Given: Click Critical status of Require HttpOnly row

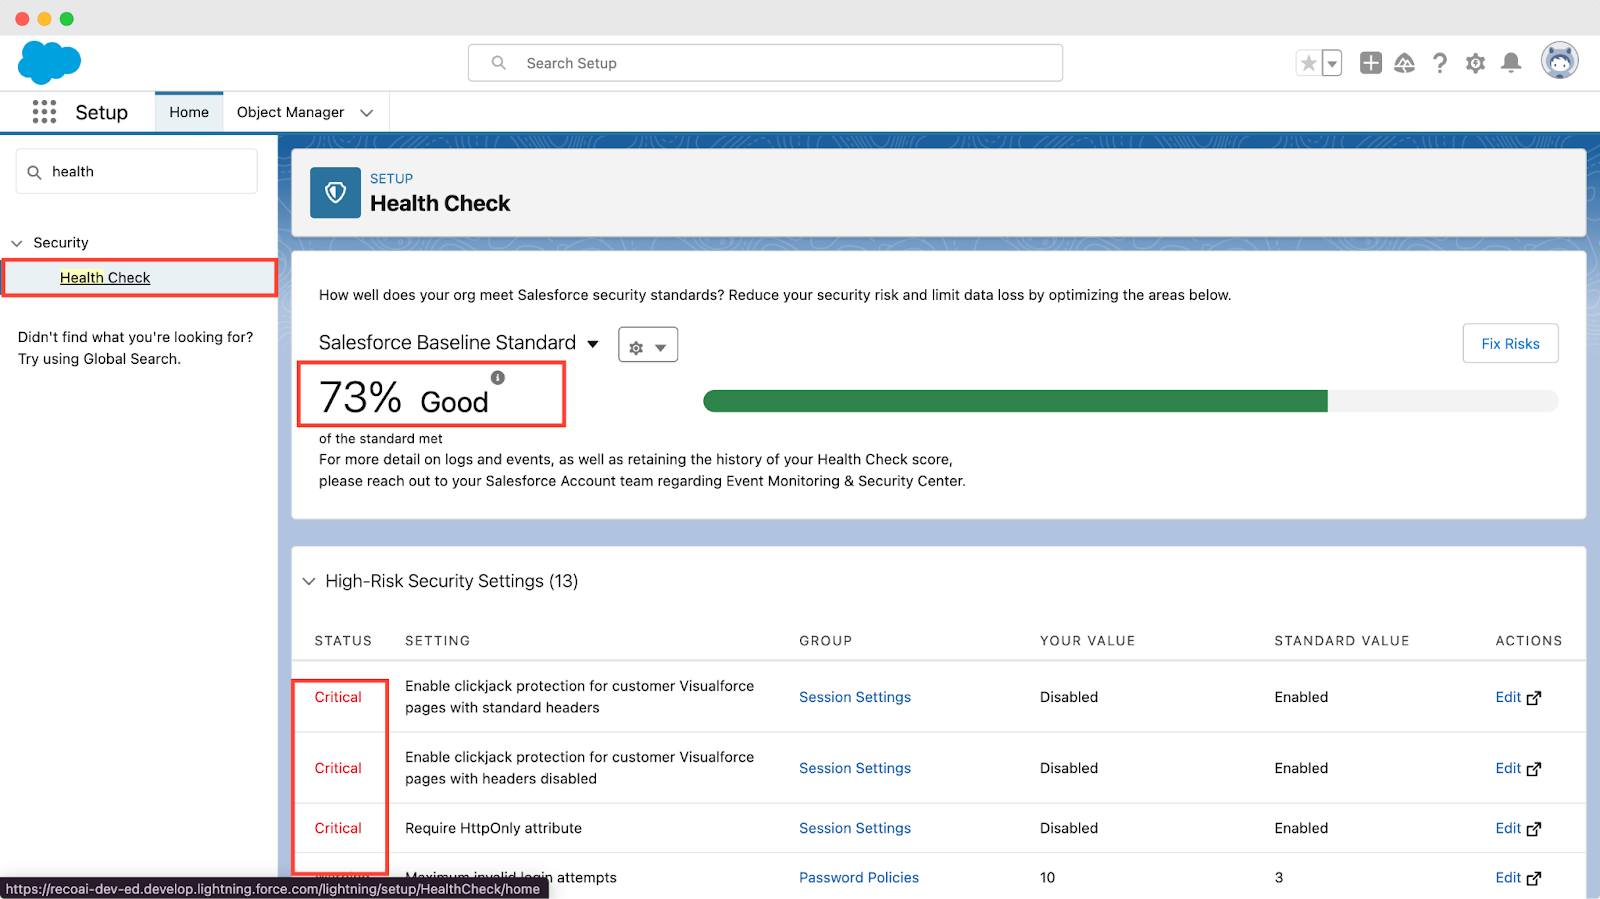Looking at the screenshot, I should (338, 828).
